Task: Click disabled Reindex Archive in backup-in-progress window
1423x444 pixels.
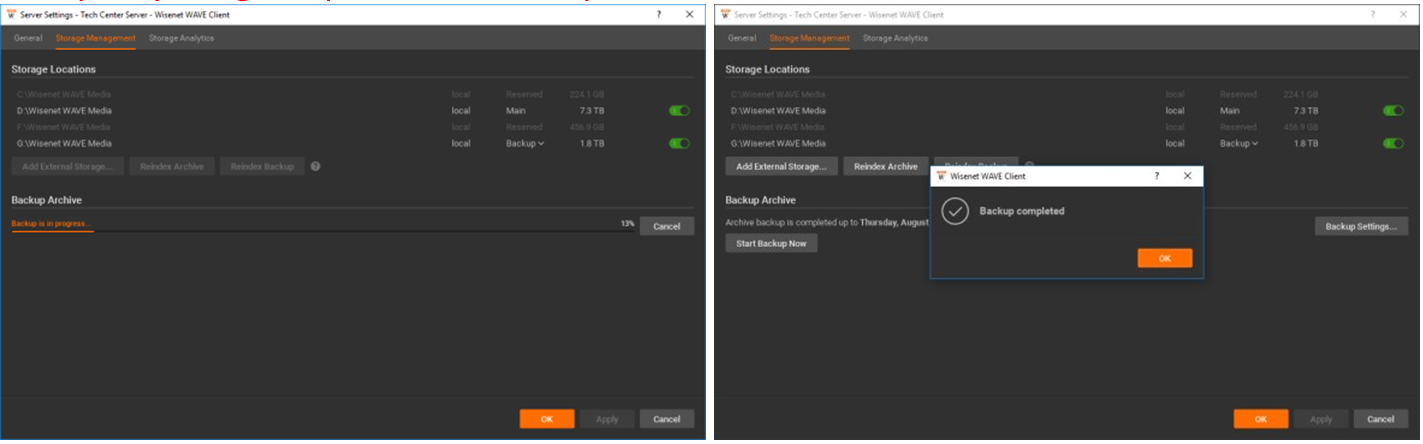Action: click(x=172, y=166)
